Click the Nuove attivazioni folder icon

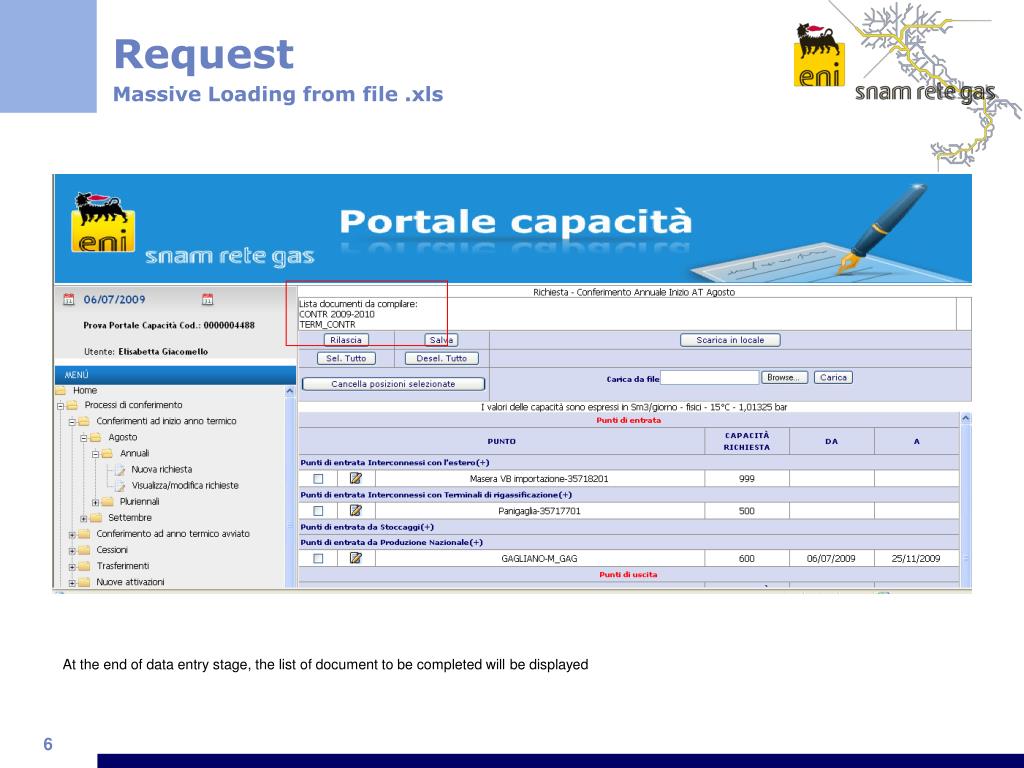[x=84, y=583]
